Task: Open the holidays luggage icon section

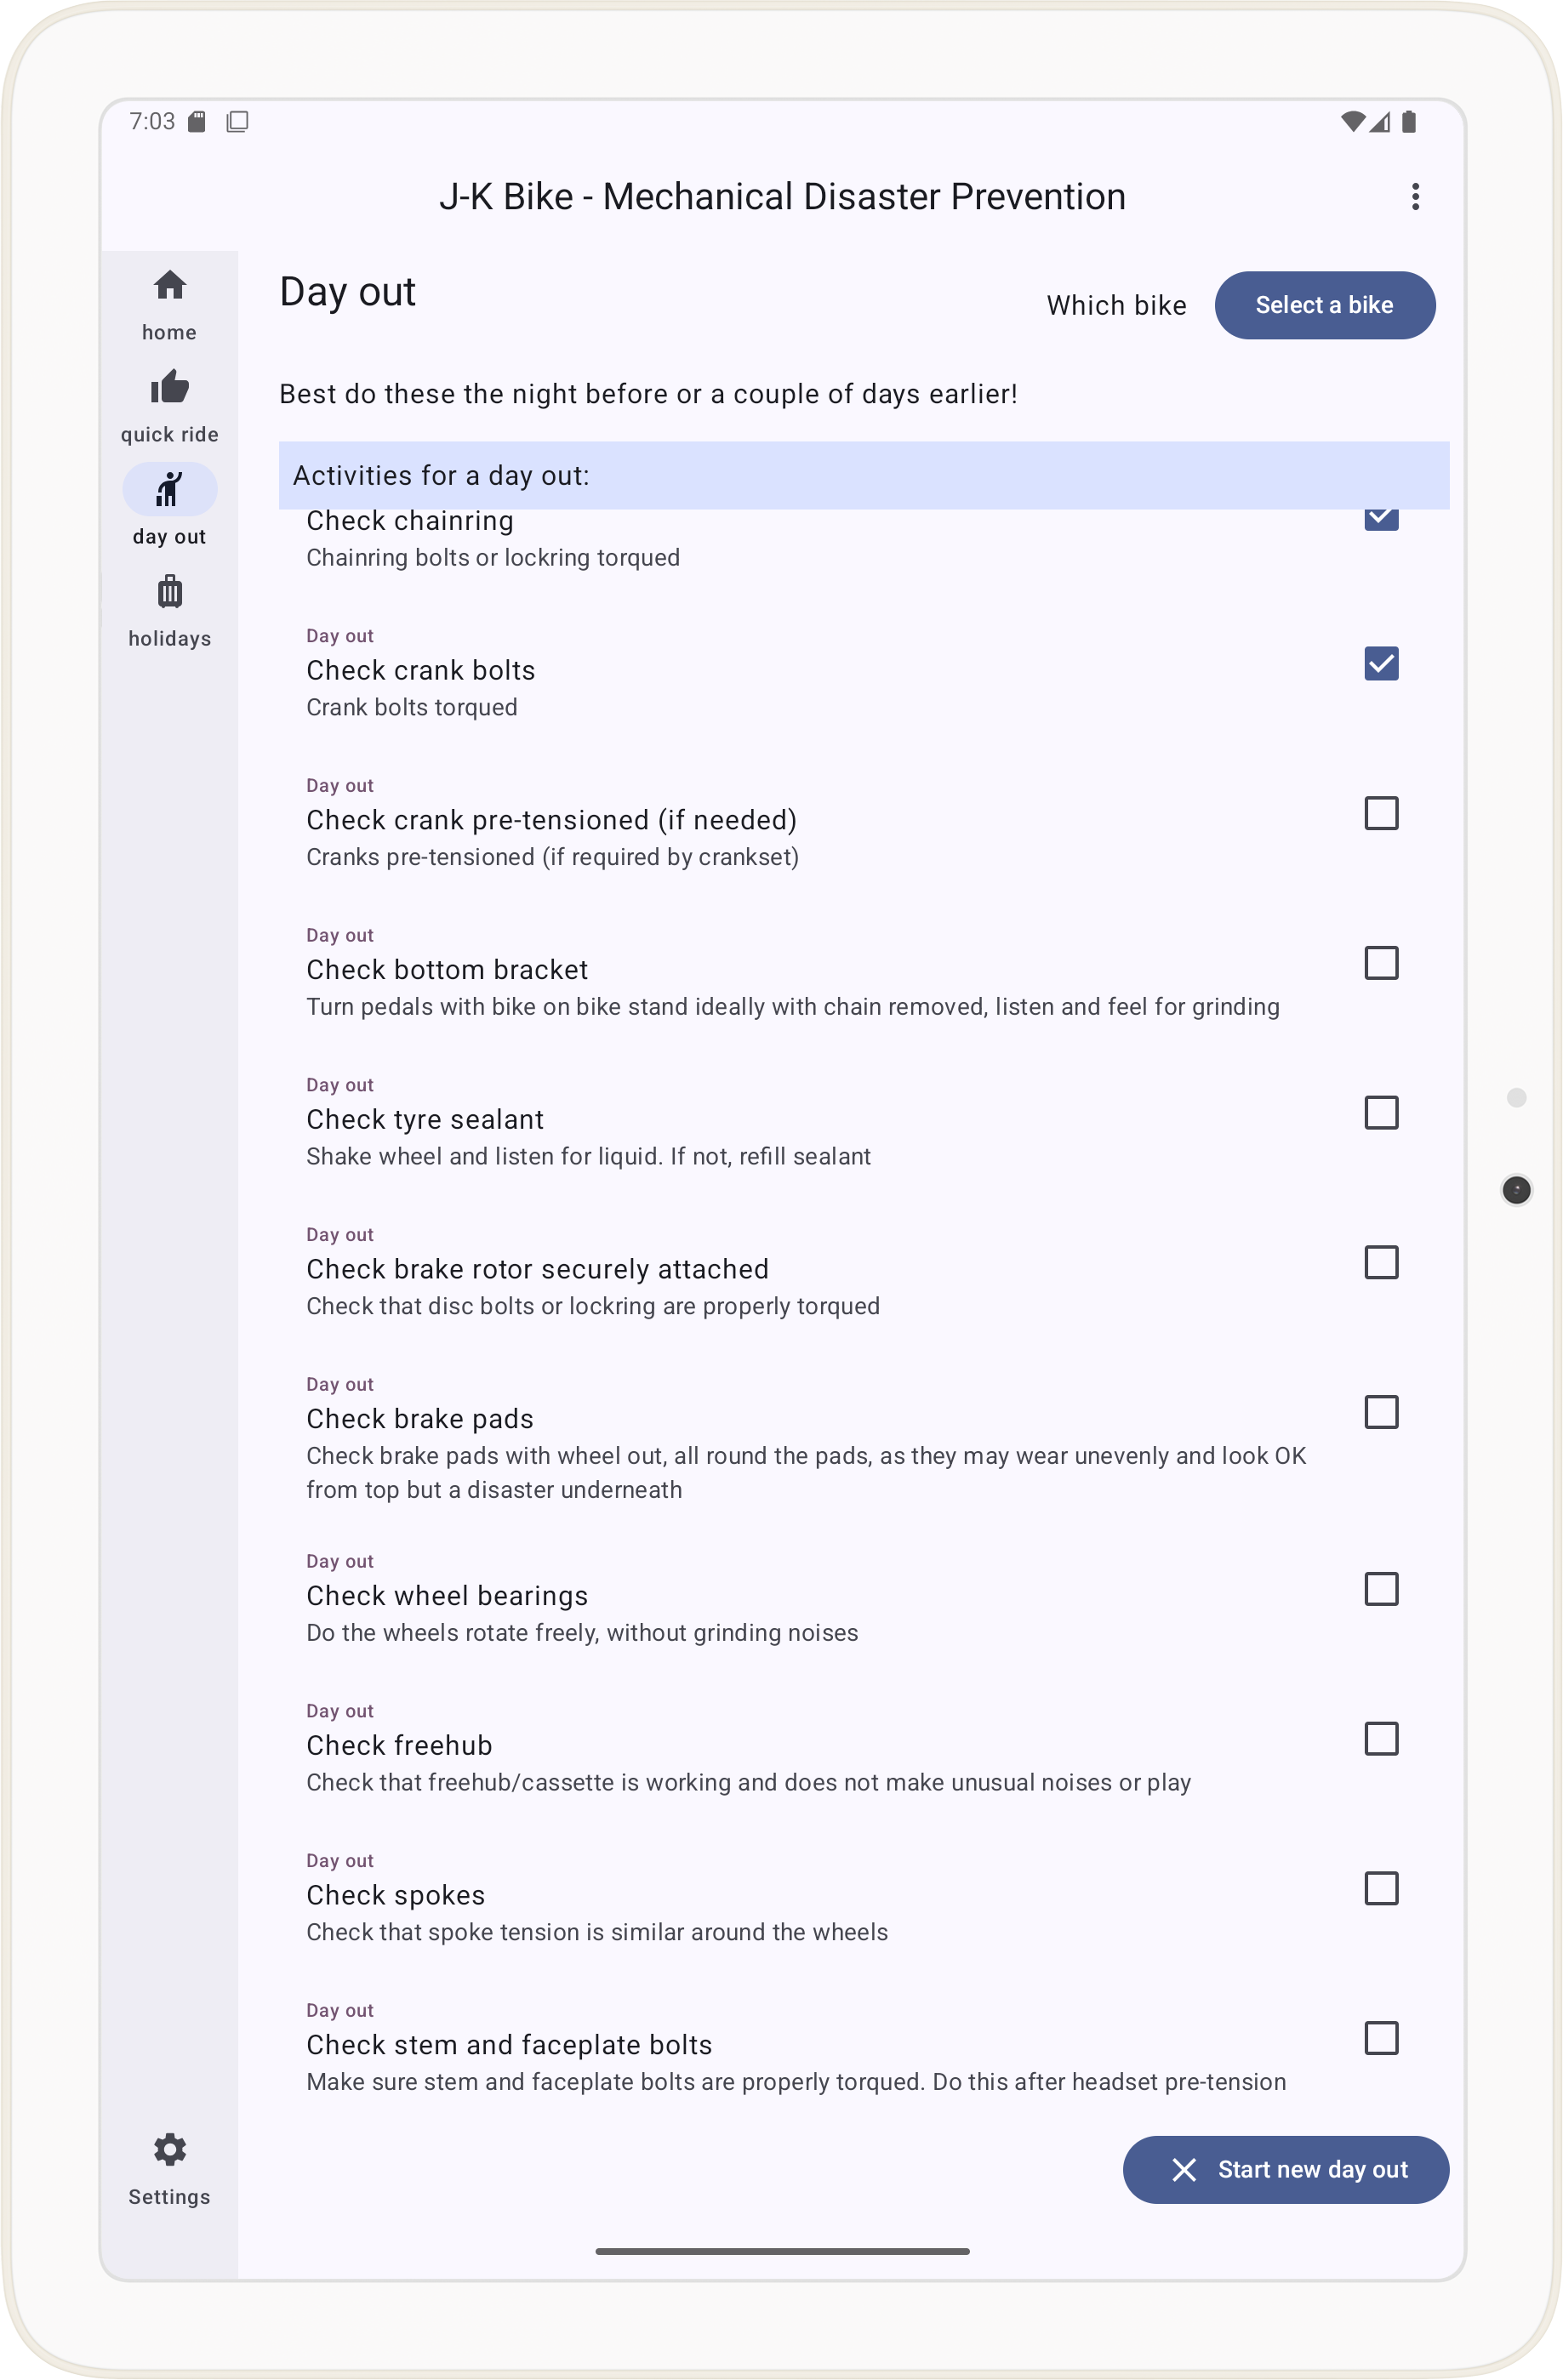Action: pos(169,610)
